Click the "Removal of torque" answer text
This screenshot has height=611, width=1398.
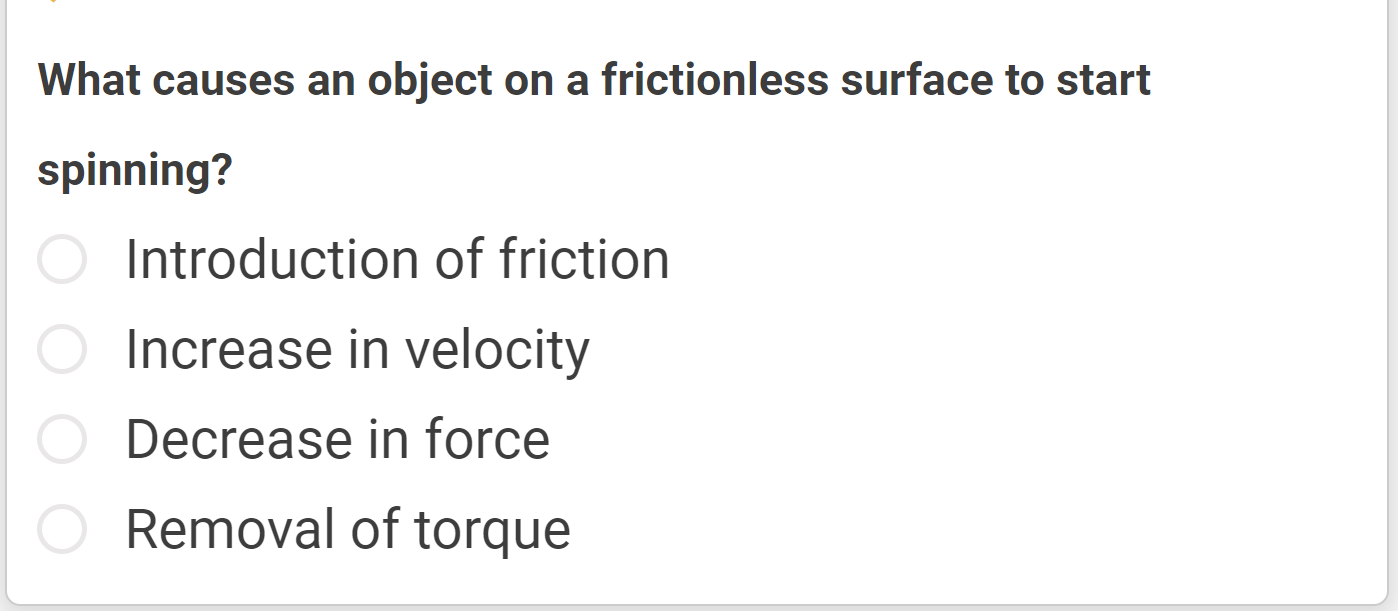347,527
